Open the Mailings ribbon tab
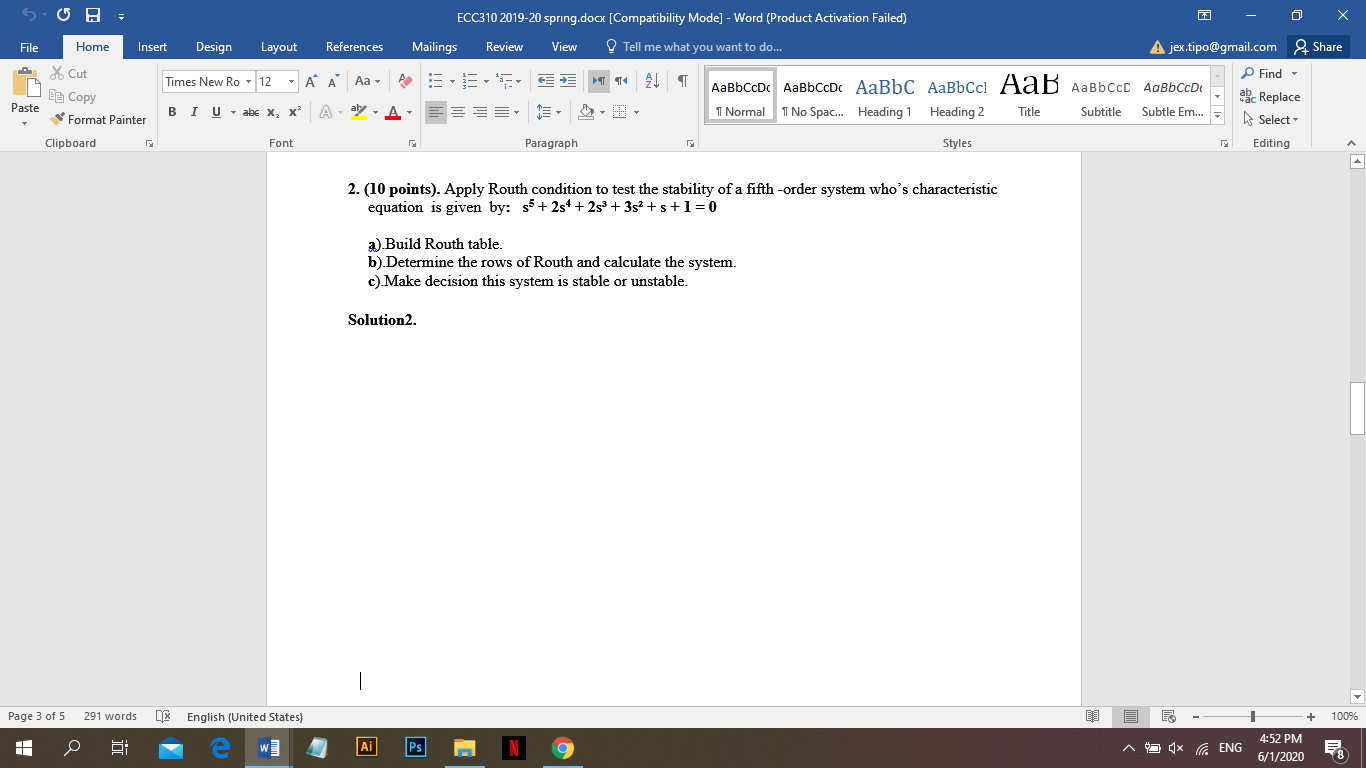Image resolution: width=1366 pixels, height=768 pixels. click(x=434, y=47)
